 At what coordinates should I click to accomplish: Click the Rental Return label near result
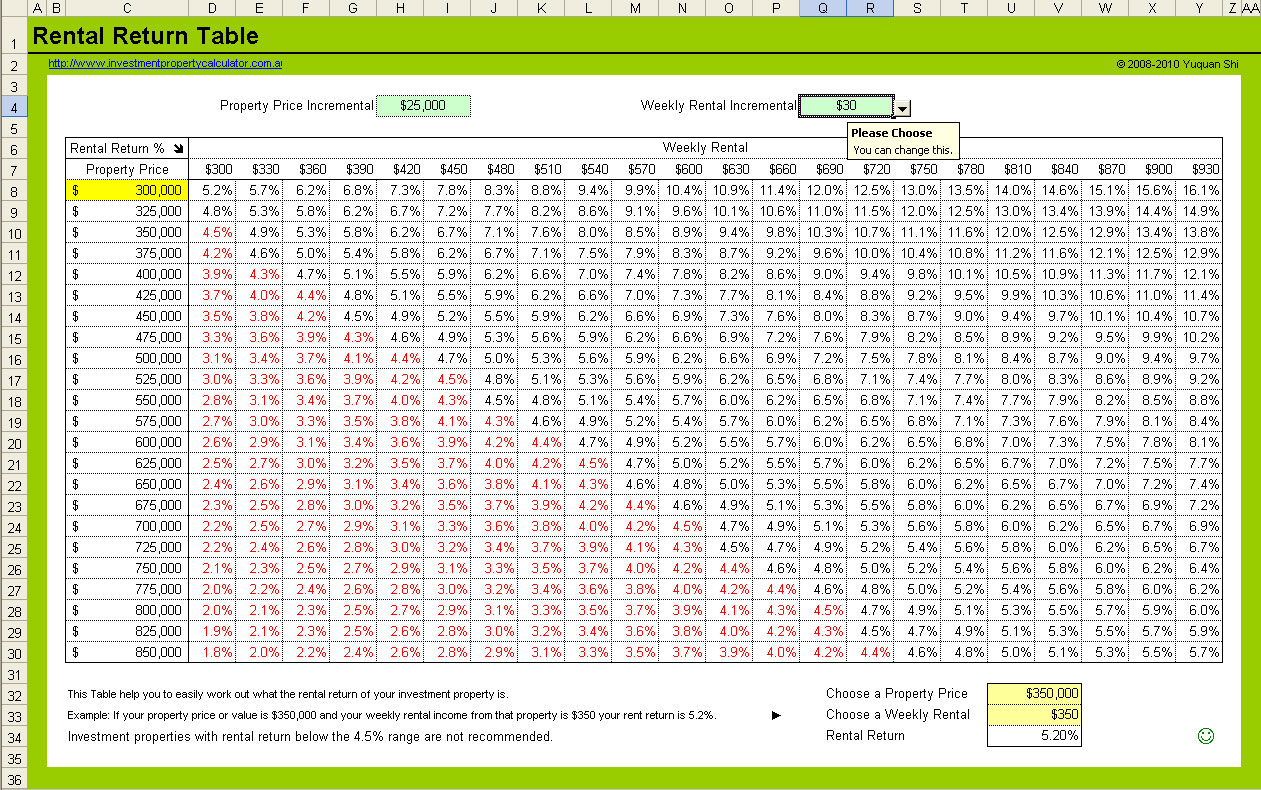865,735
